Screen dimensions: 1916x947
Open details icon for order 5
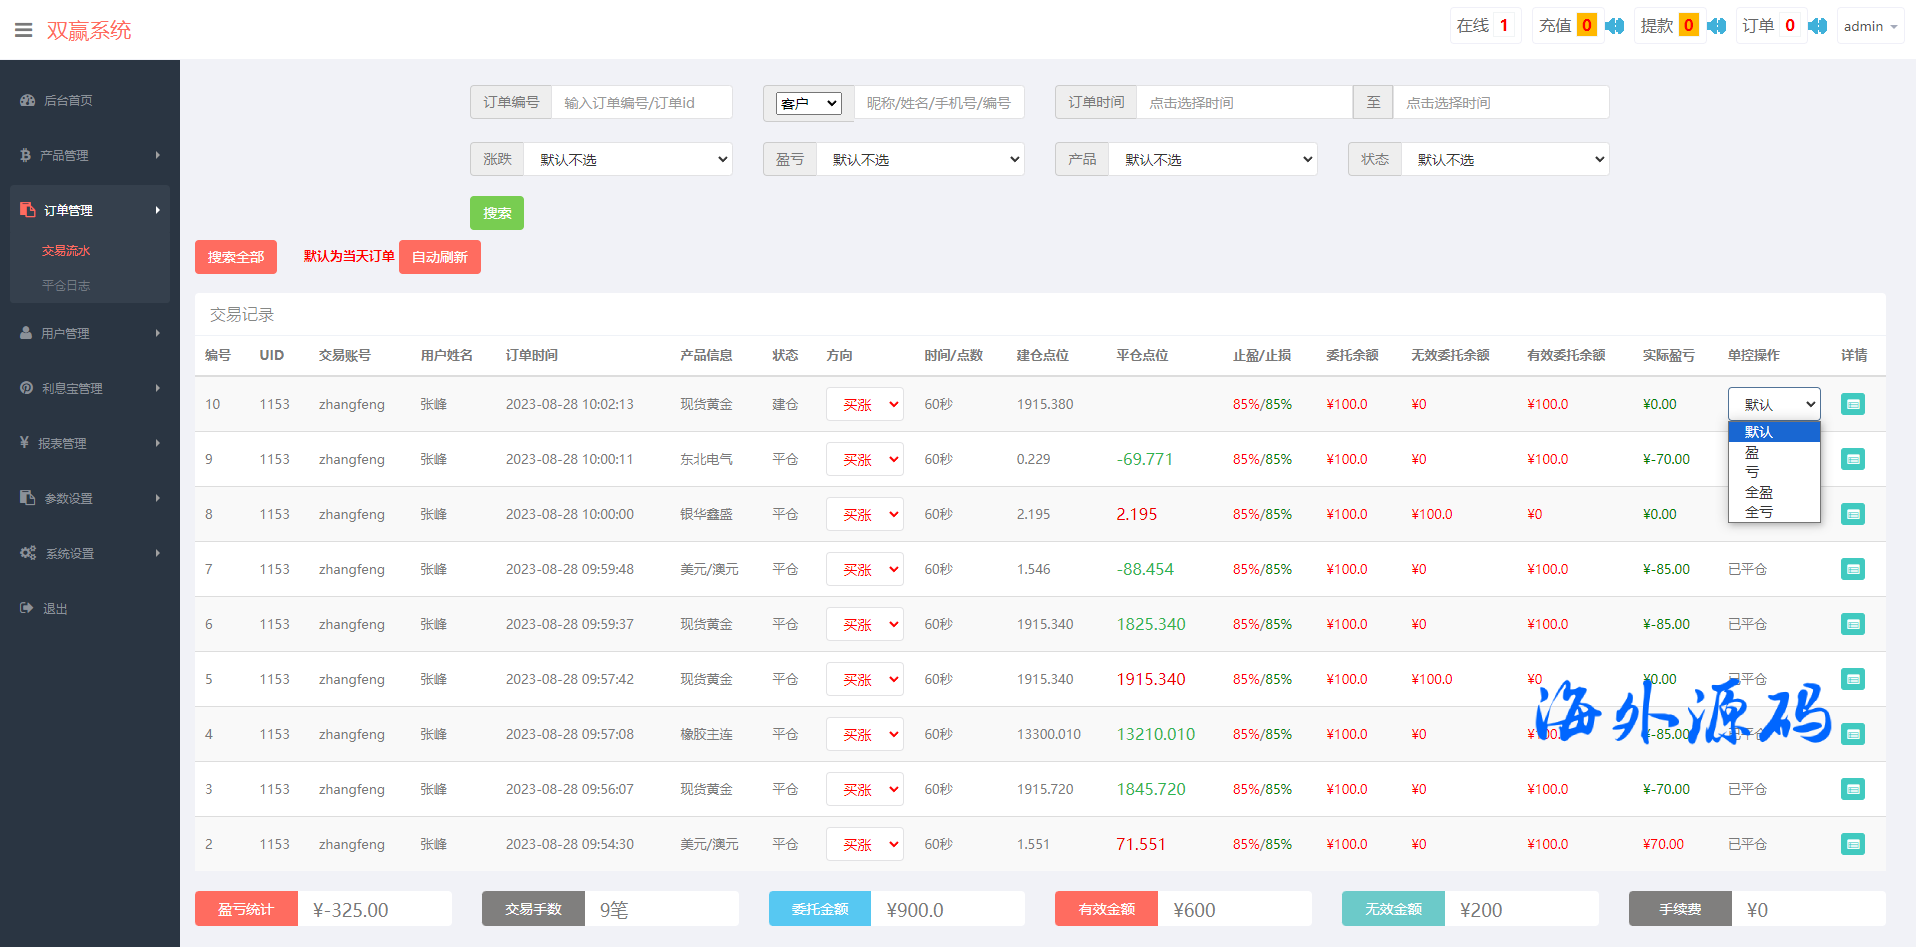(x=1852, y=679)
